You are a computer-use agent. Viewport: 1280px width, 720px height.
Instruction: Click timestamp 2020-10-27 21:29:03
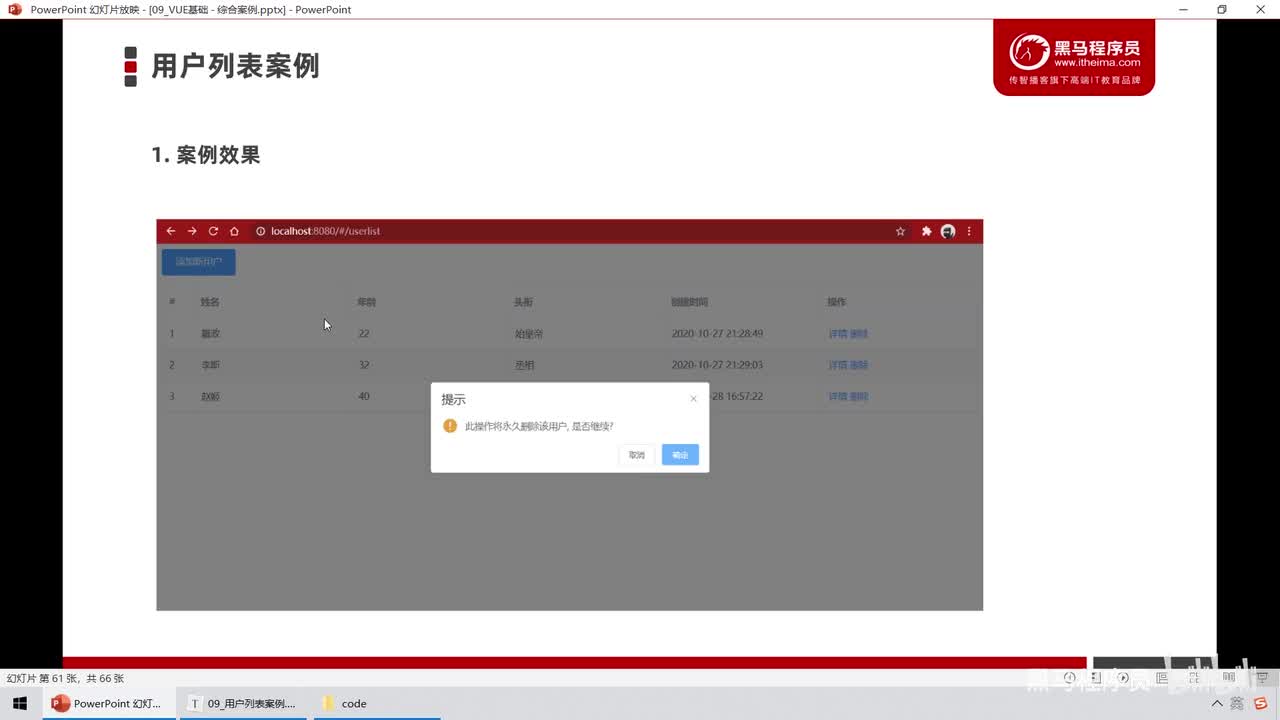(x=717, y=365)
